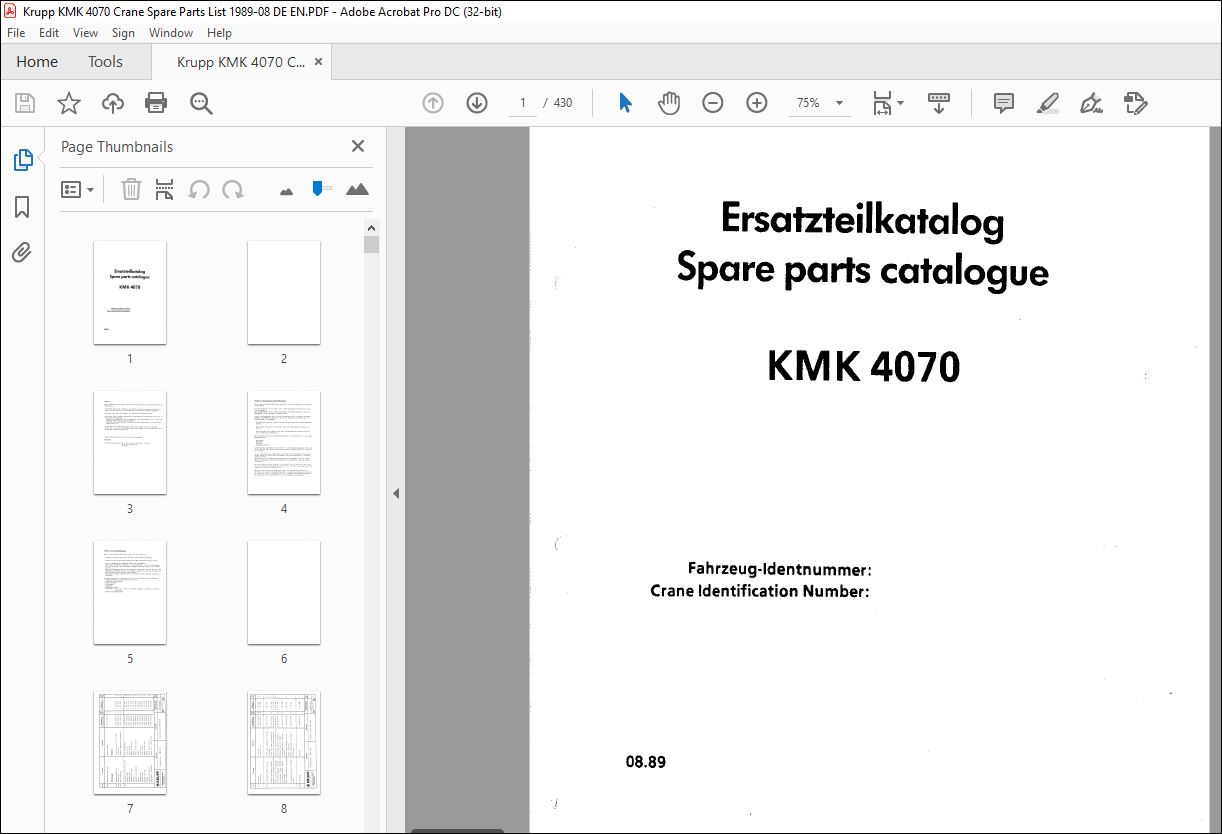This screenshot has height=834, width=1222.
Task: Activate the arrow Selection tool
Action: click(x=625, y=103)
